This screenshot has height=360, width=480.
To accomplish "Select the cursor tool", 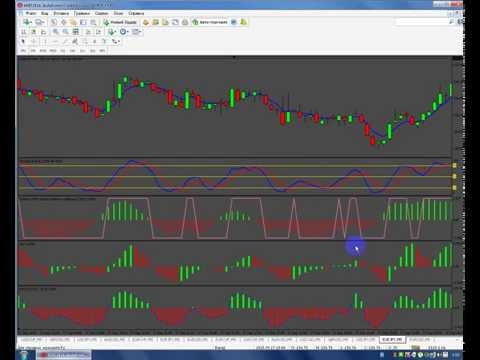I will [23, 41].
